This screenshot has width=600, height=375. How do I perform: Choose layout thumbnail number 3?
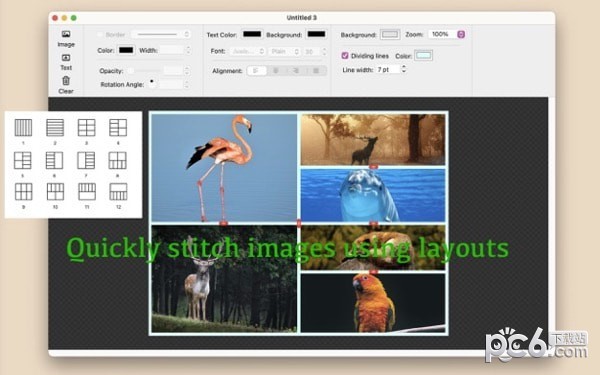(x=86, y=127)
